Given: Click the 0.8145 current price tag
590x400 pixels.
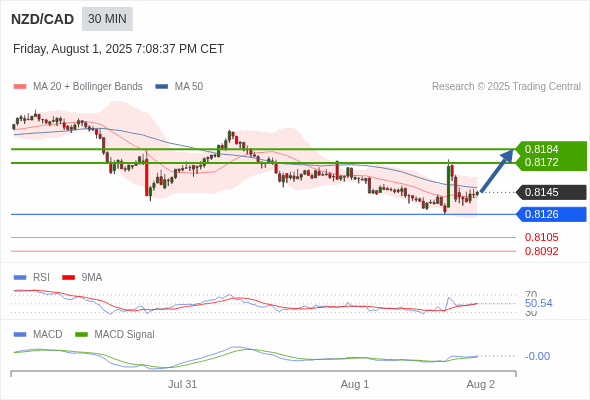Looking at the screenshot, I should tap(552, 192).
